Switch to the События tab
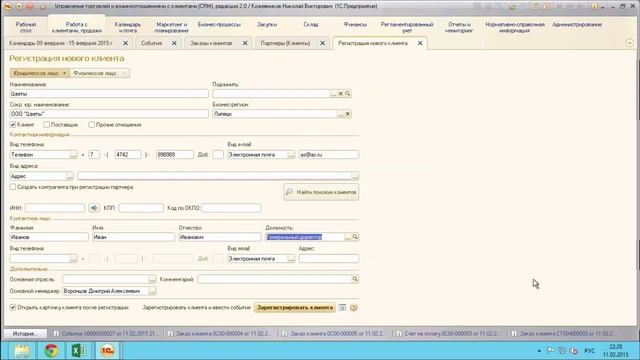The image size is (640, 360). 151,43
